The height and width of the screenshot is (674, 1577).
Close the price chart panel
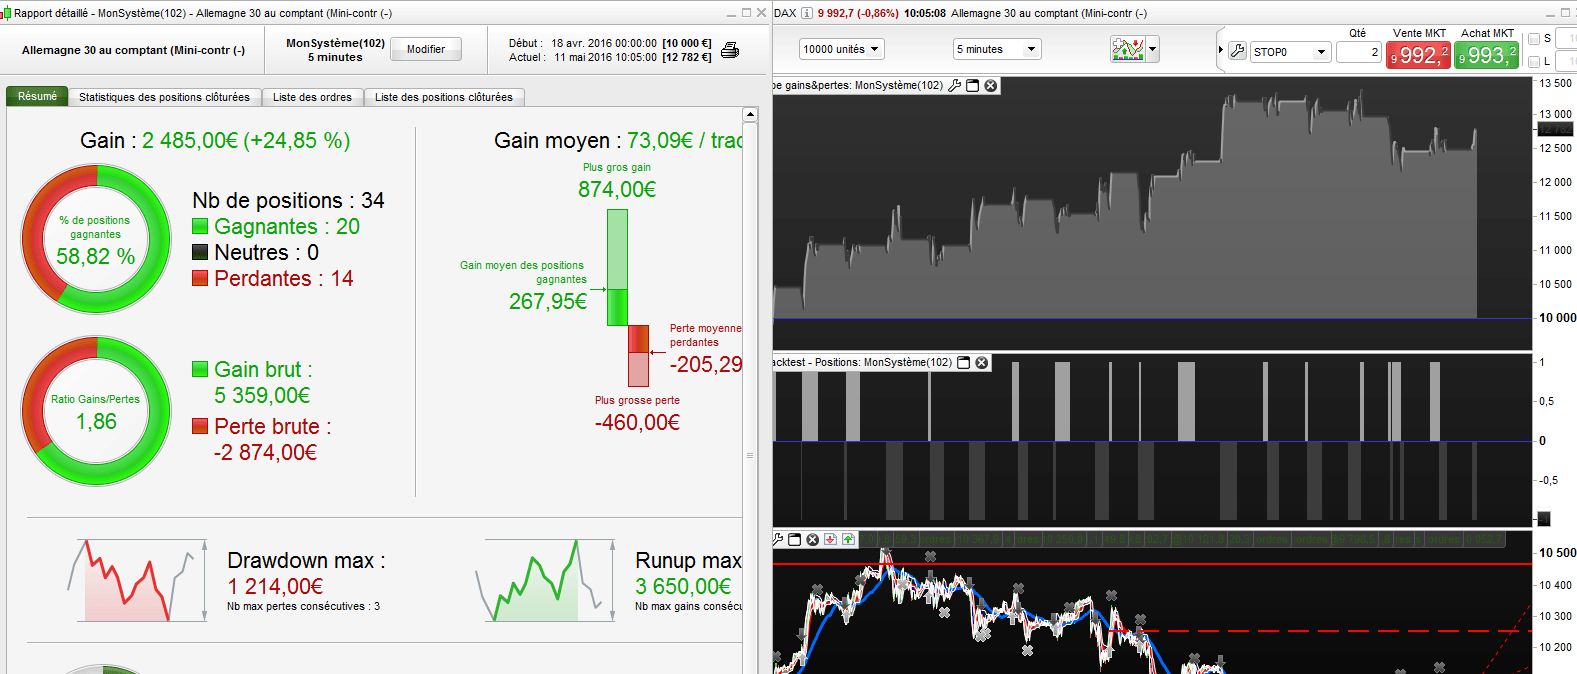click(x=813, y=539)
